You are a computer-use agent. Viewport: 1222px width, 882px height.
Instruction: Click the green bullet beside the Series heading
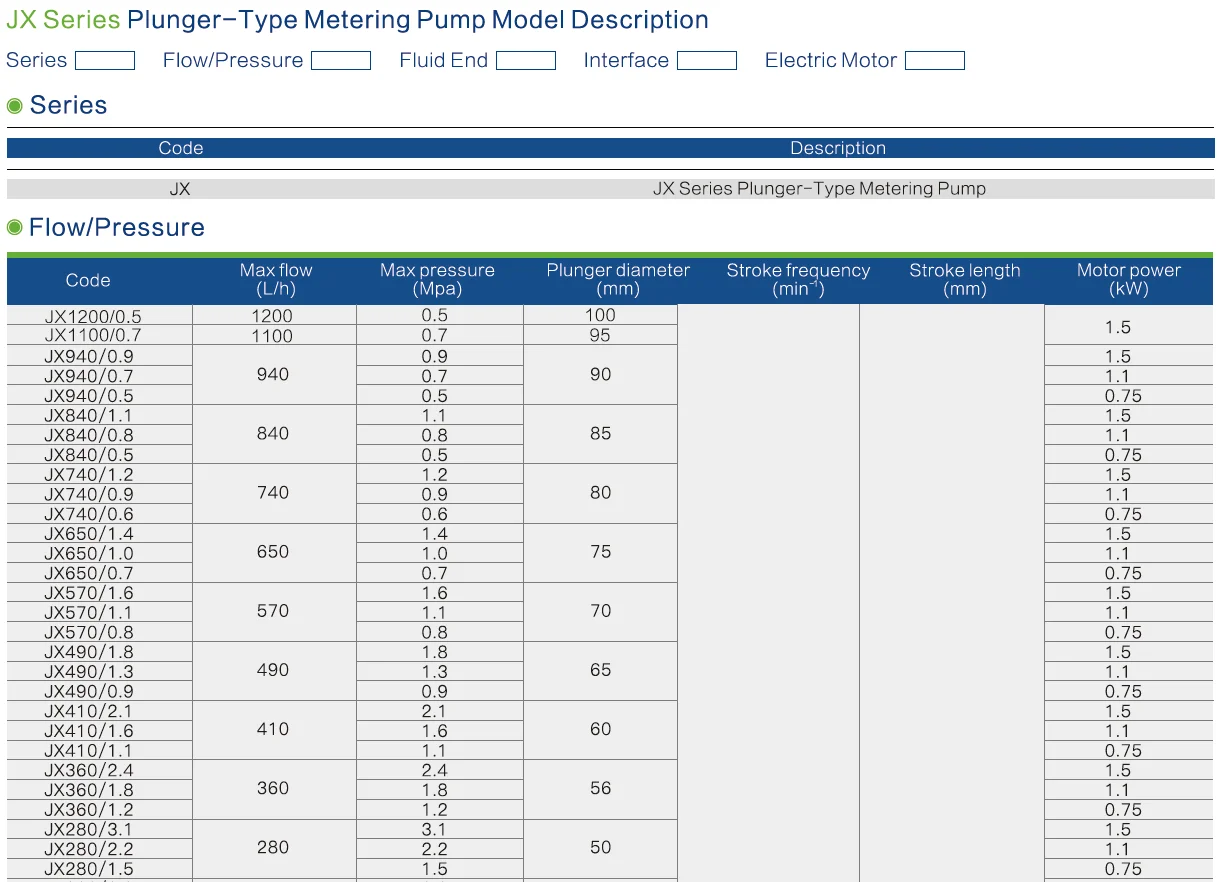click(x=15, y=106)
